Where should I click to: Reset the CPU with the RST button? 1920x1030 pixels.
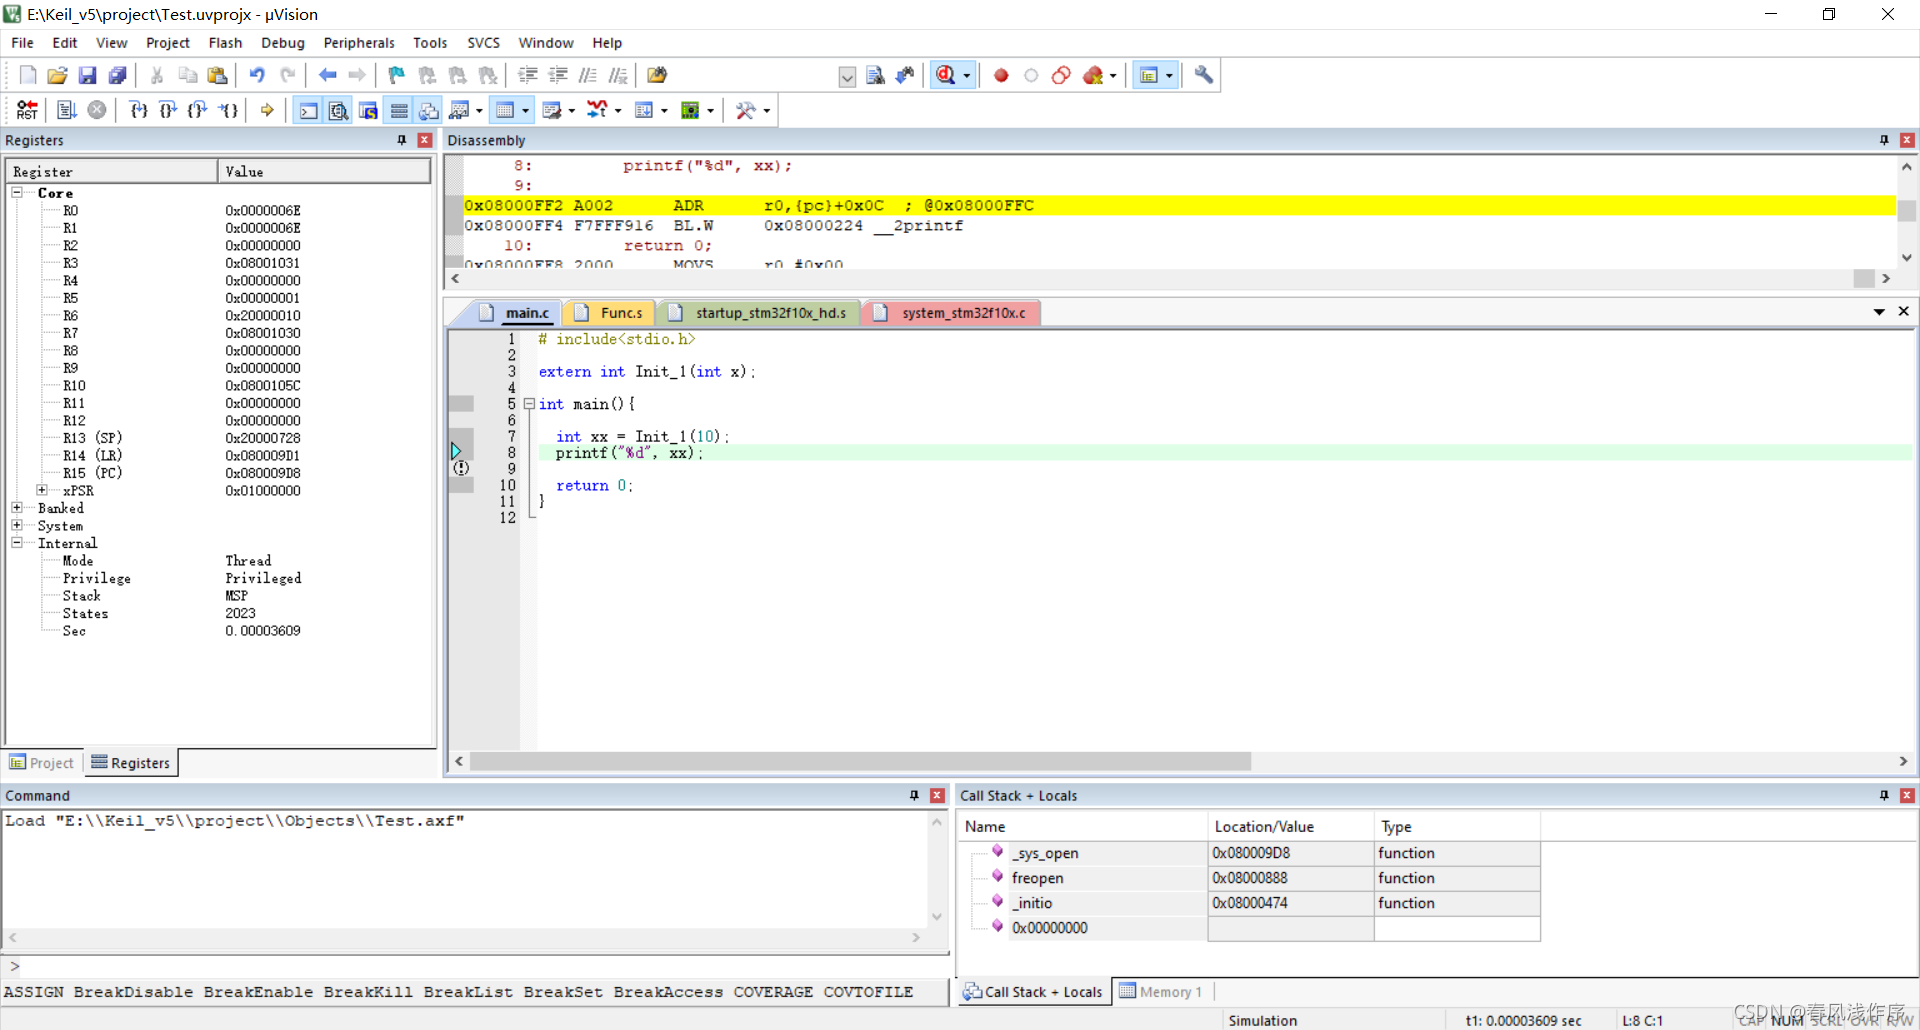point(27,110)
